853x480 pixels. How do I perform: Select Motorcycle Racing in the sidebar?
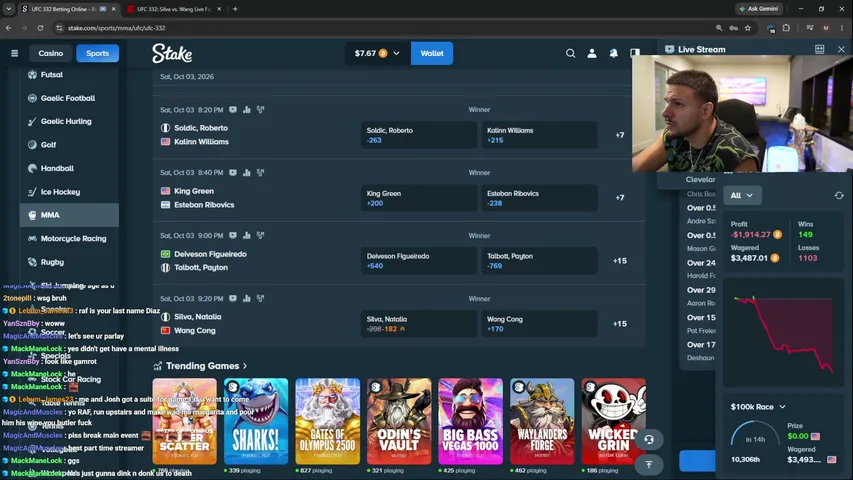coord(70,238)
